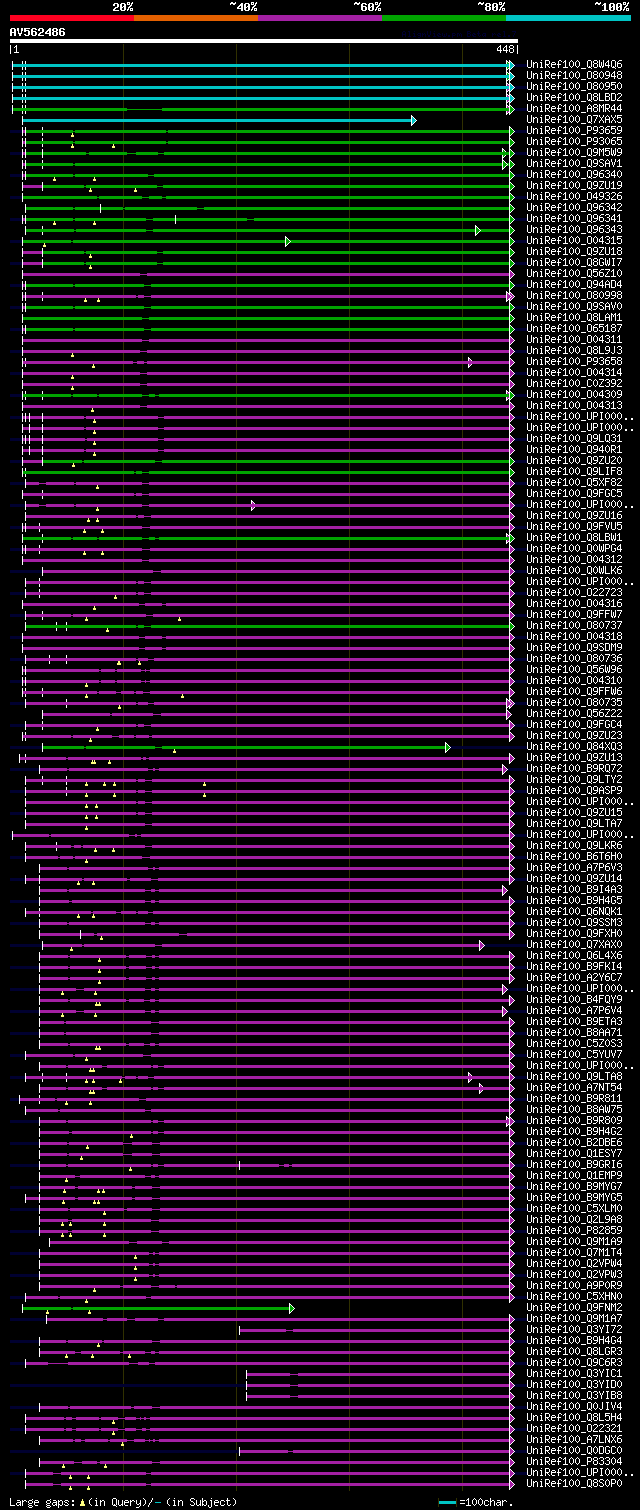Select the UniRef100_O65187 label
The height and width of the screenshot is (1510, 640).
[574, 328]
